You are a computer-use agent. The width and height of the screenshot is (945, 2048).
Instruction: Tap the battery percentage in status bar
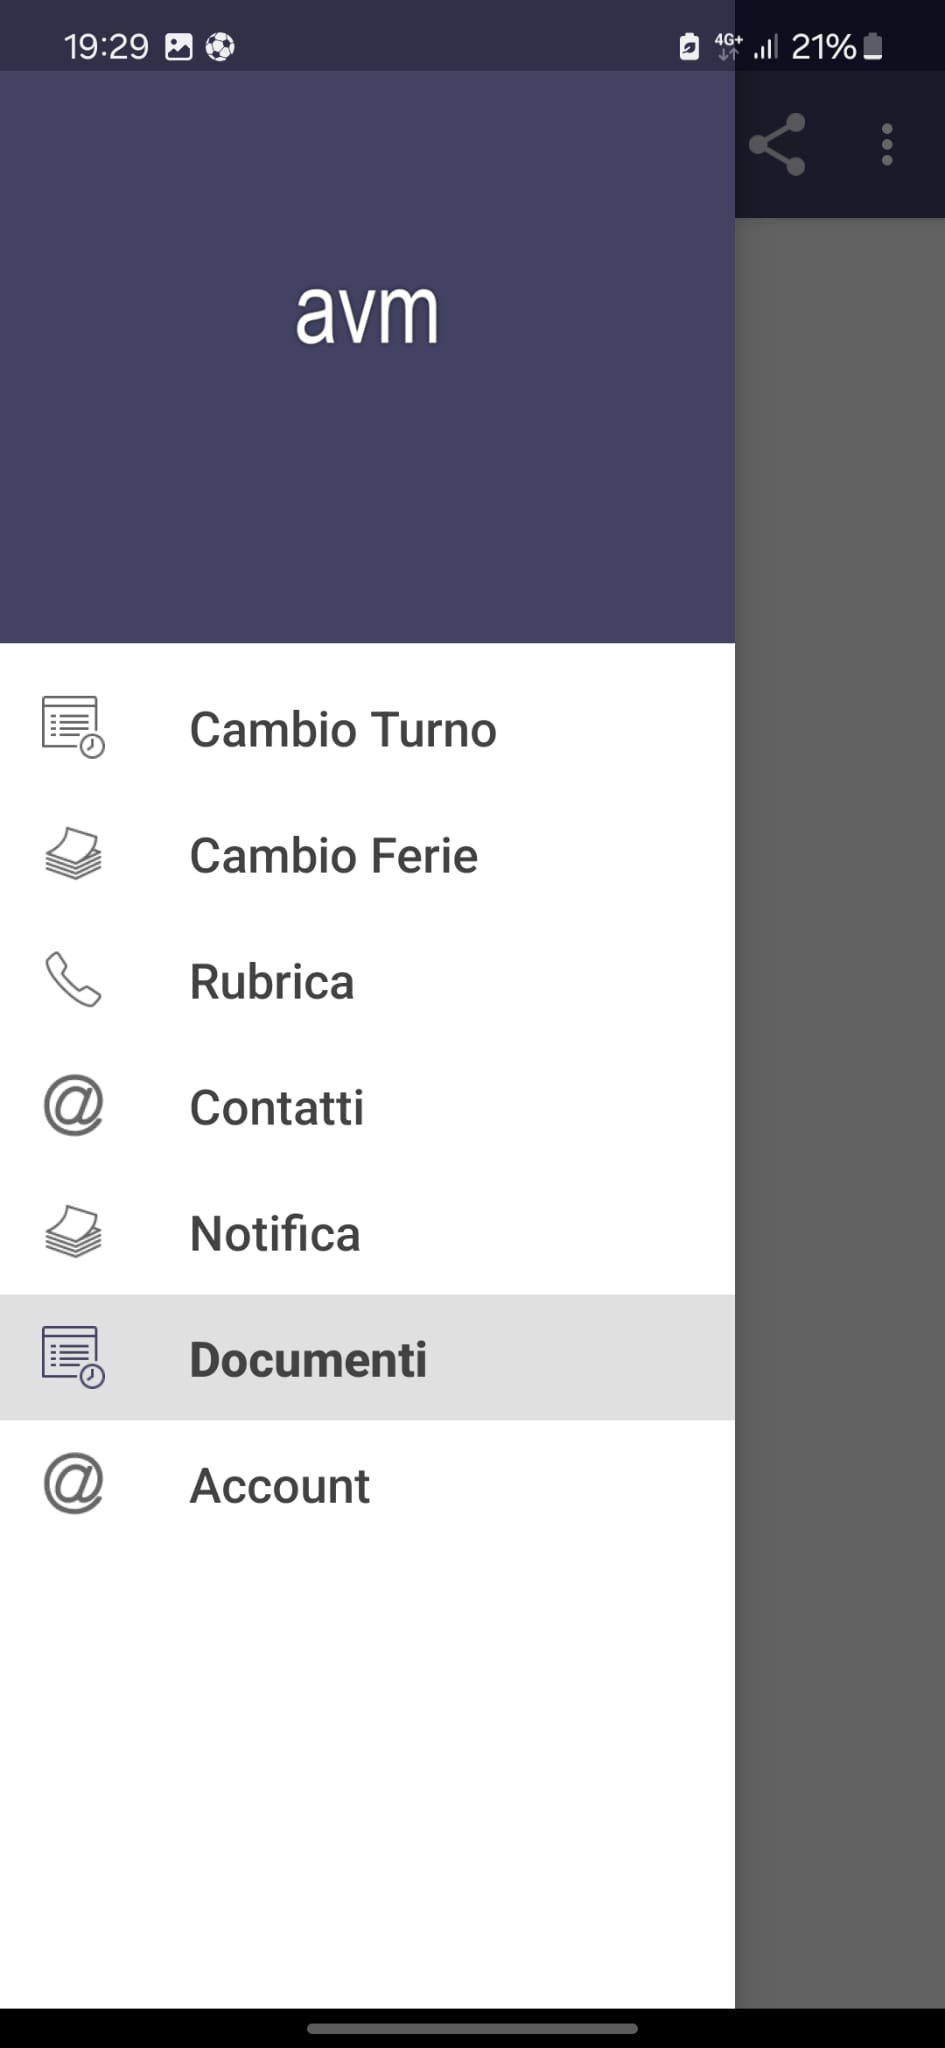[823, 47]
